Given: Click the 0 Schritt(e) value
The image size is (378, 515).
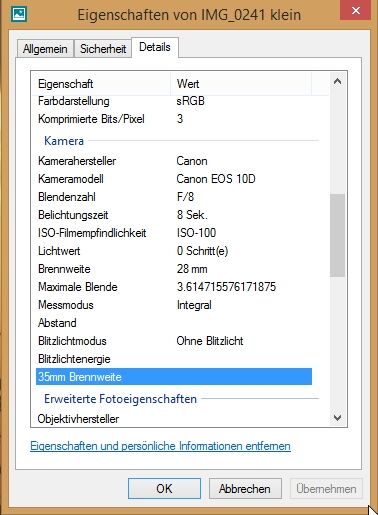Looking at the screenshot, I should (202, 251).
